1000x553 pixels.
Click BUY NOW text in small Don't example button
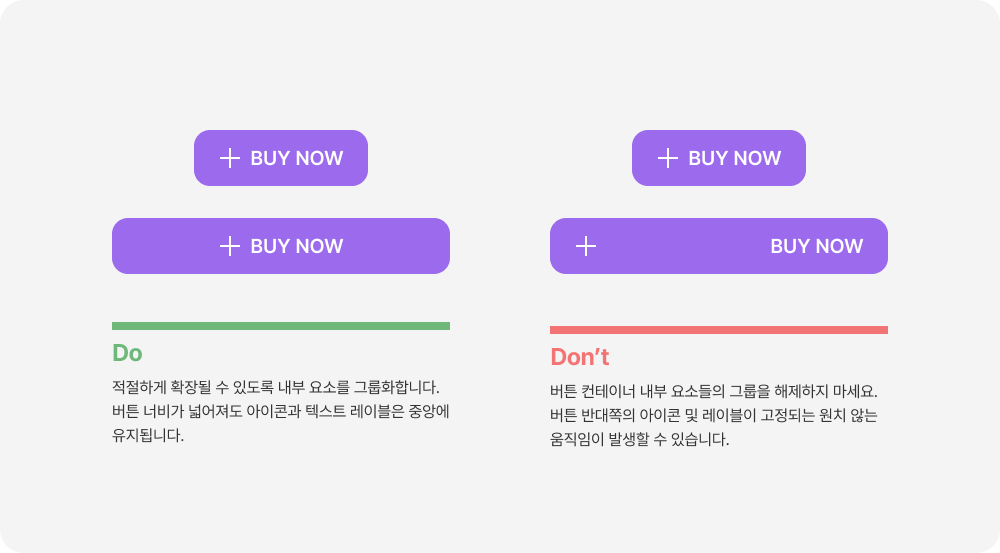coord(735,158)
